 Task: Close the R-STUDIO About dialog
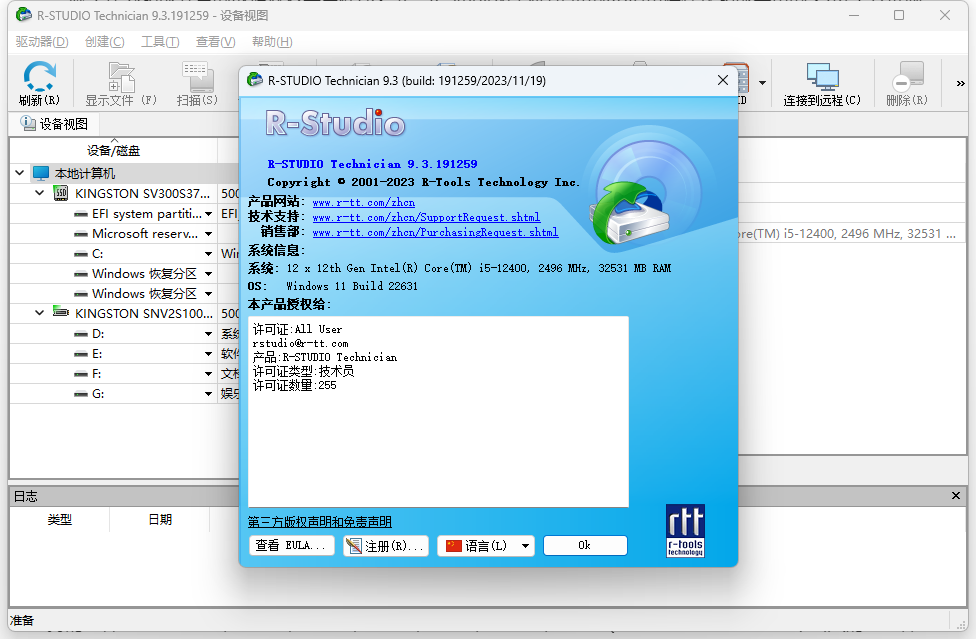(x=723, y=80)
